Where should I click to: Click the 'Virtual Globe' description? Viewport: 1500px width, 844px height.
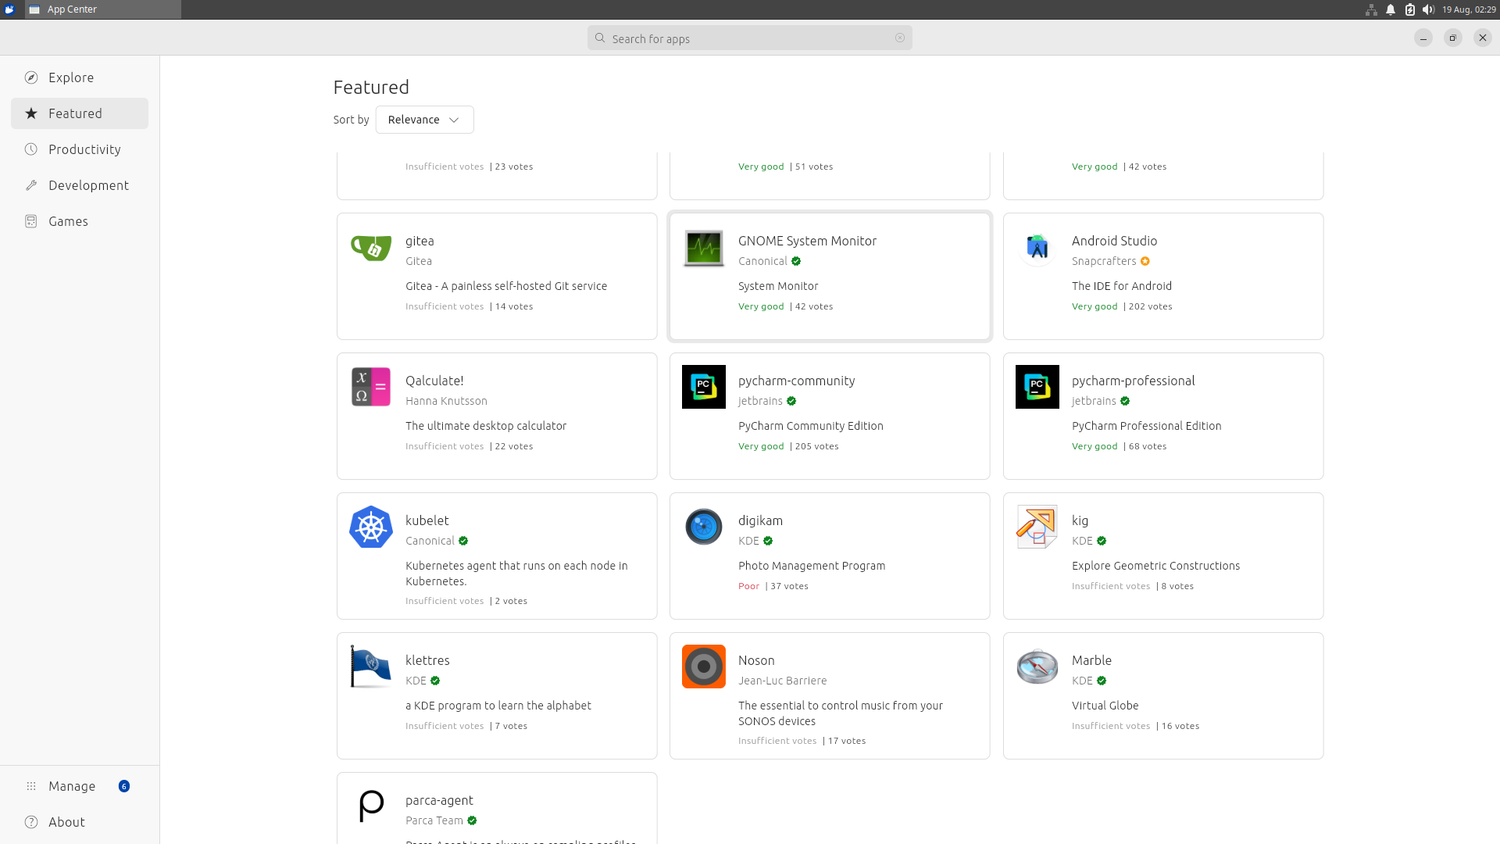pyautogui.click(x=1105, y=706)
